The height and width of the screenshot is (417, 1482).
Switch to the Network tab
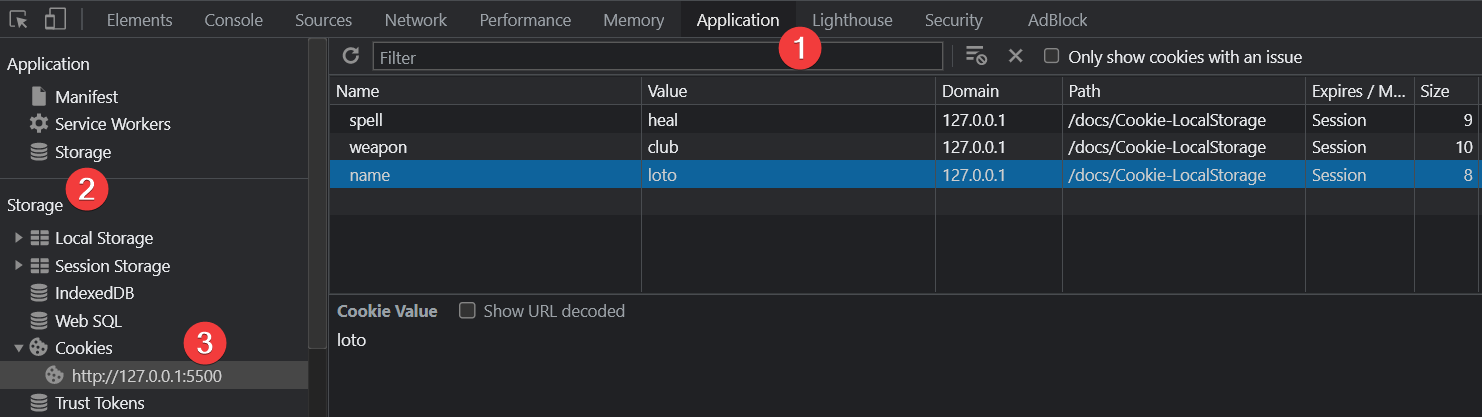415,20
